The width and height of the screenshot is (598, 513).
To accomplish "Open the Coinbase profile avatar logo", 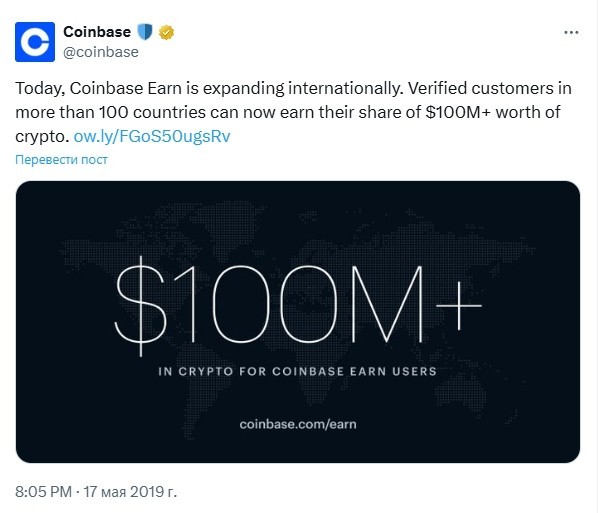I will (35, 42).
